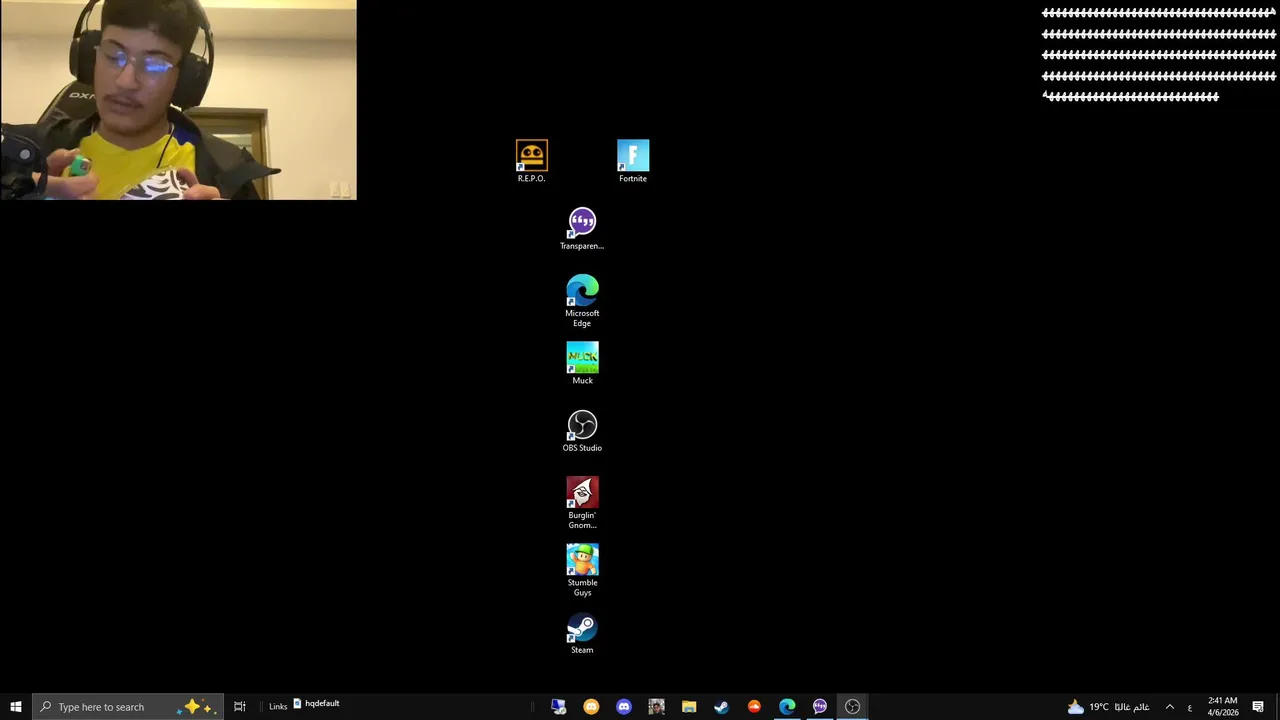Viewport: 1280px width, 720px height.
Task: Click the Type here to search box
Action: click(x=127, y=707)
